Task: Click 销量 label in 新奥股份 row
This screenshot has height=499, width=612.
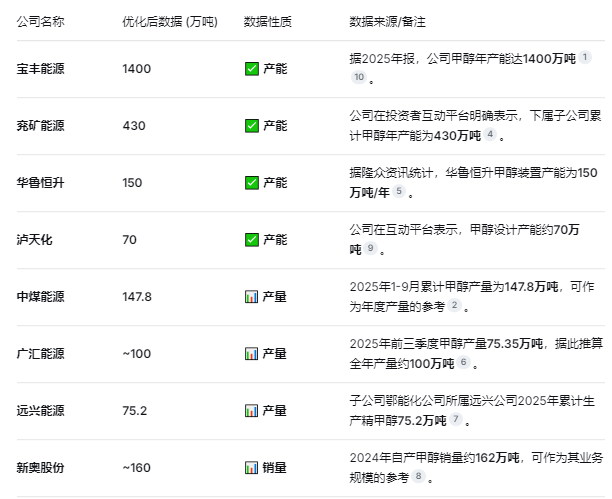Action: point(274,468)
